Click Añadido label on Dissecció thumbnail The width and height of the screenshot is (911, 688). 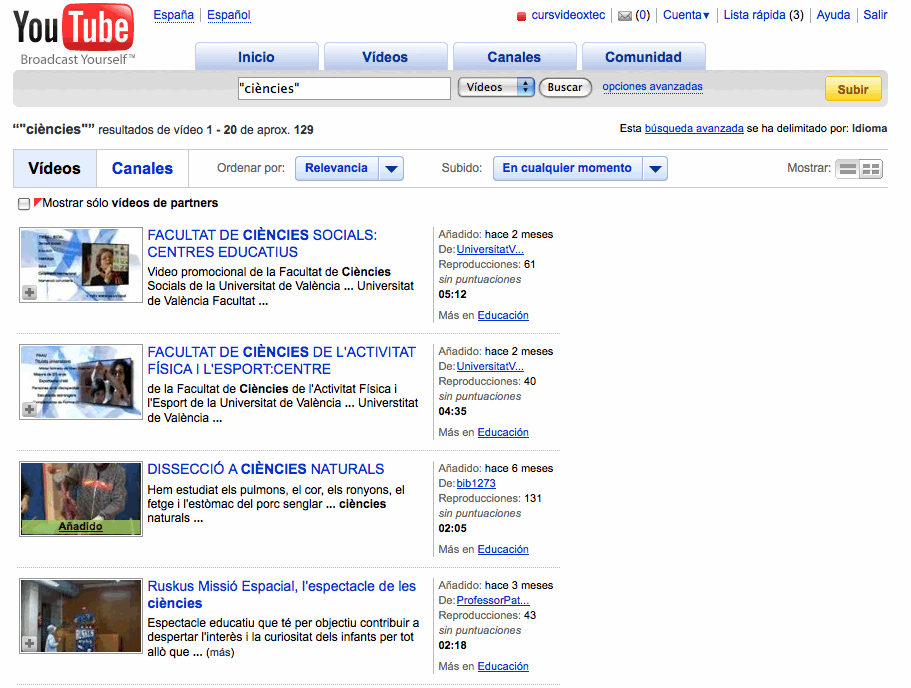(80, 526)
